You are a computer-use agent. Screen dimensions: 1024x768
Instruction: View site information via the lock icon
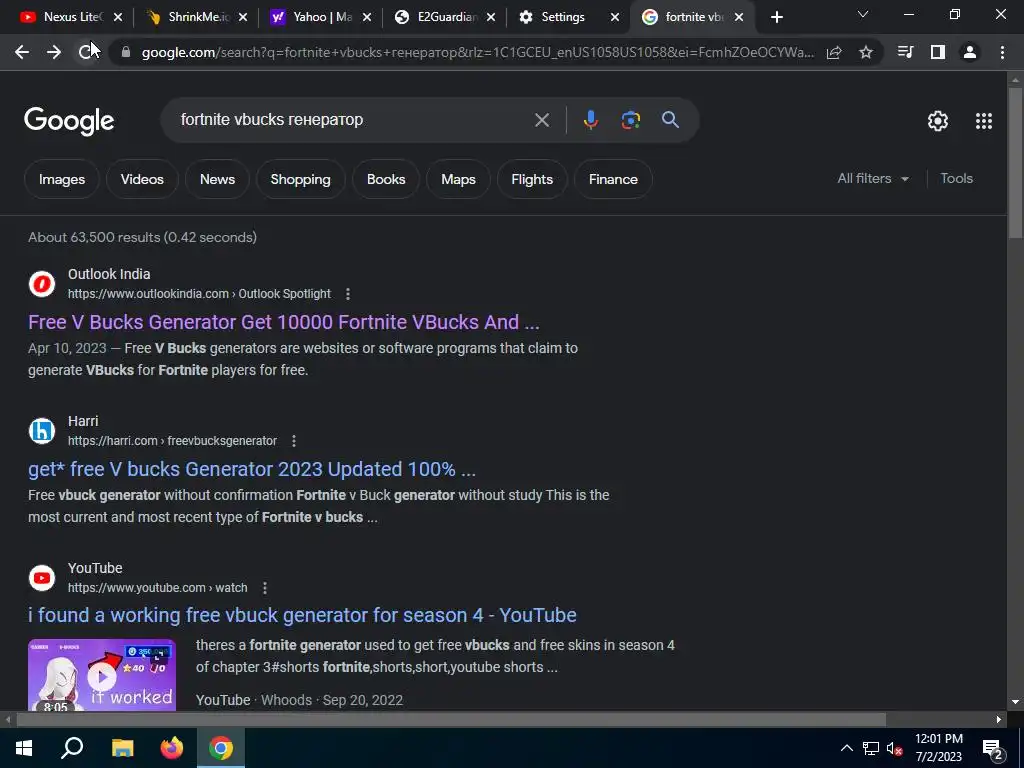tap(126, 52)
